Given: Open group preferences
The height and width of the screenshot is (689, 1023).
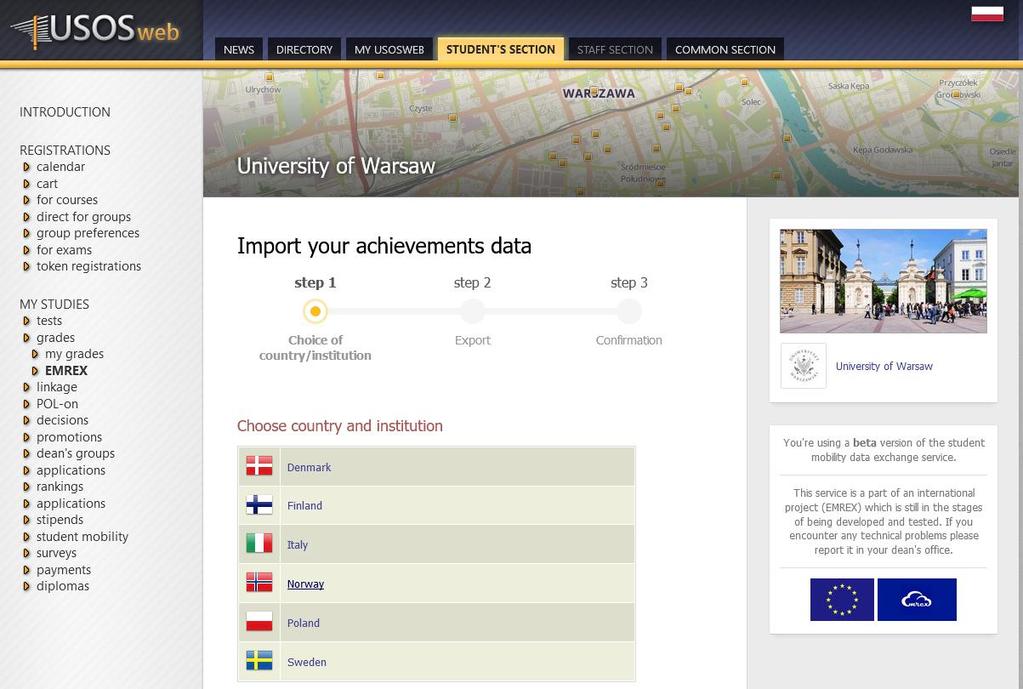Looking at the screenshot, I should (88, 233).
